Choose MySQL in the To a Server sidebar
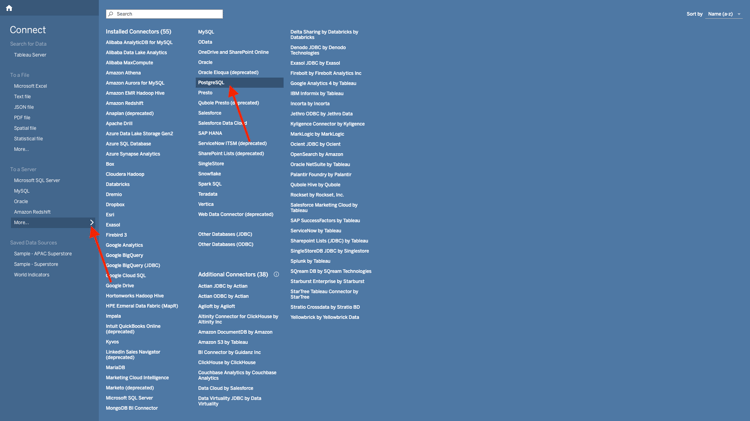This screenshot has height=421, width=750. pos(22,191)
